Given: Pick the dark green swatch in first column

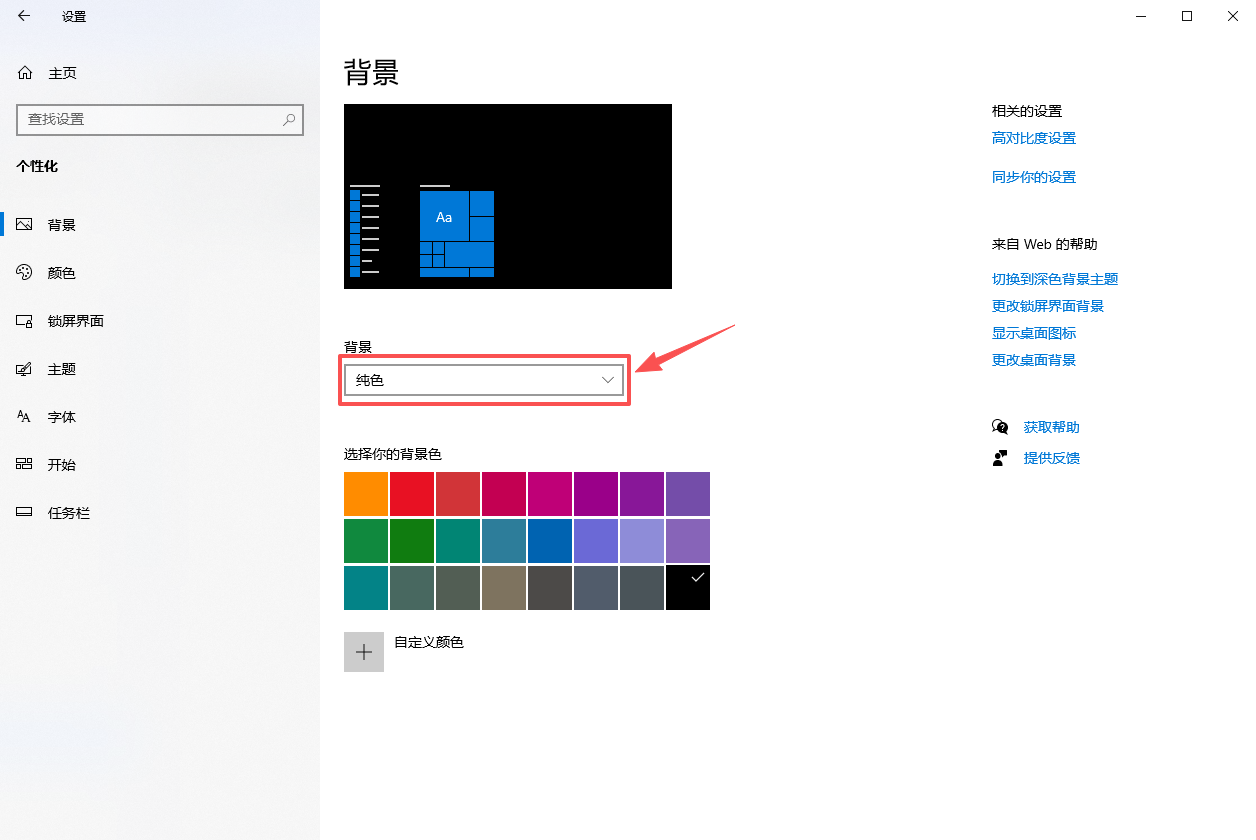Looking at the screenshot, I should (x=366, y=541).
